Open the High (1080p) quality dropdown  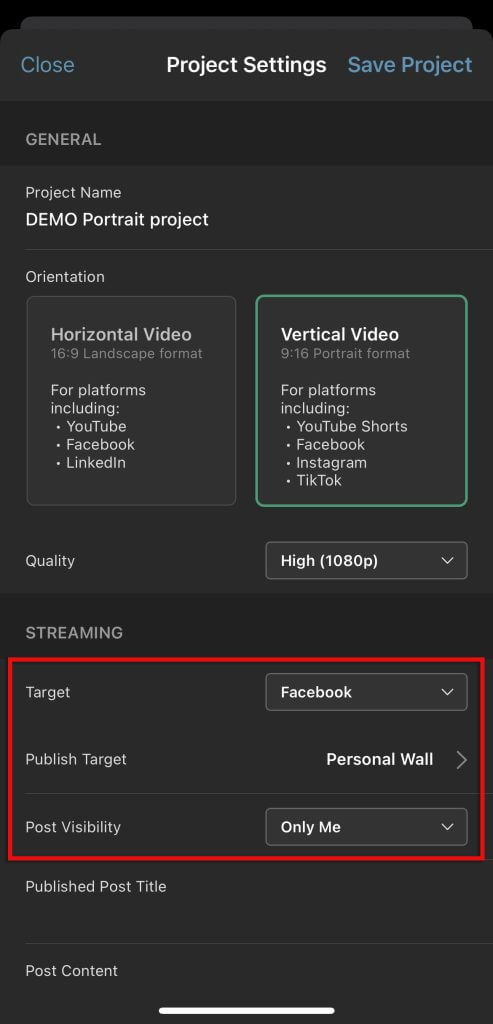click(x=366, y=560)
